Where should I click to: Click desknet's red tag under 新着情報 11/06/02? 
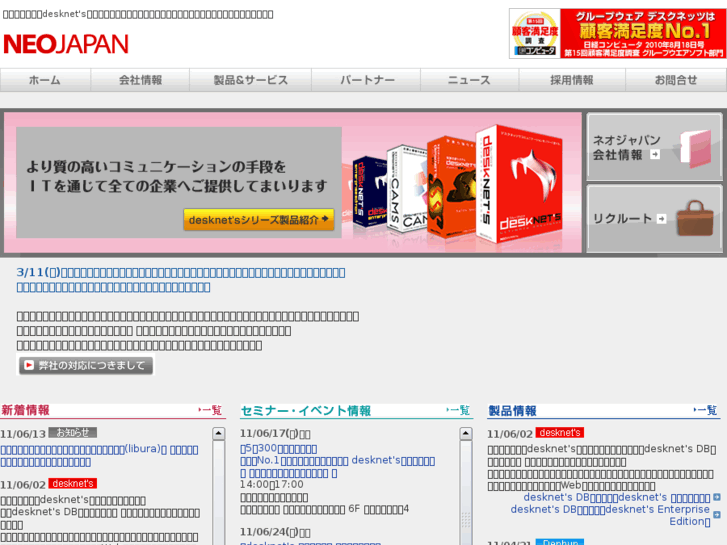coord(73,483)
